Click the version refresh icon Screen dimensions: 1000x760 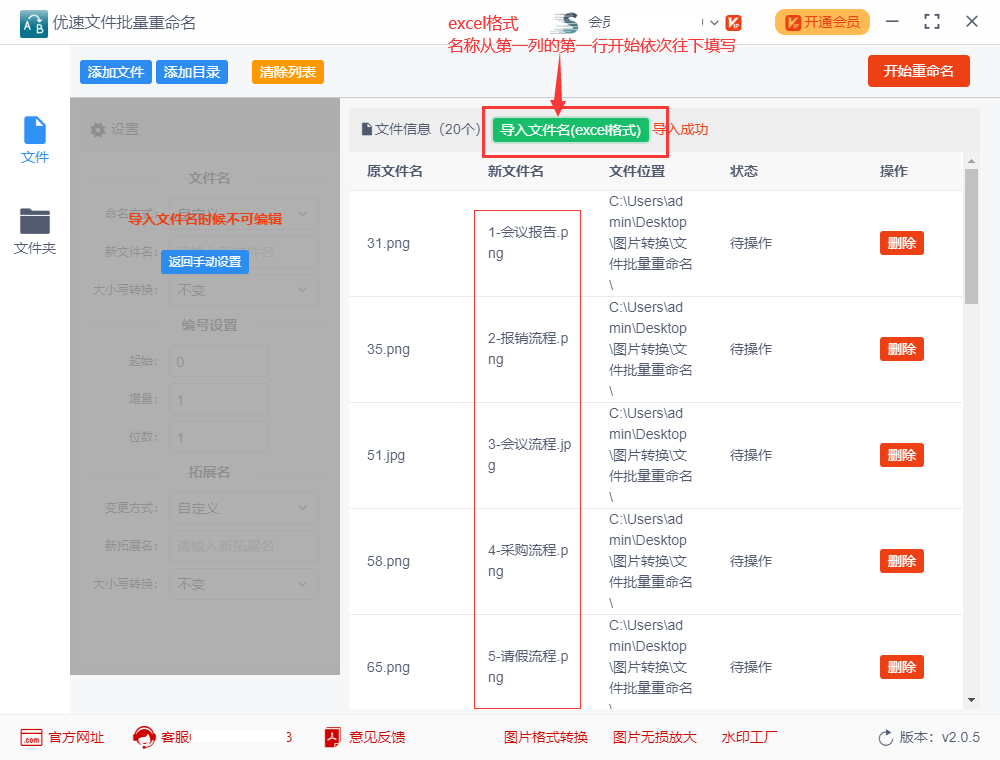click(886, 738)
